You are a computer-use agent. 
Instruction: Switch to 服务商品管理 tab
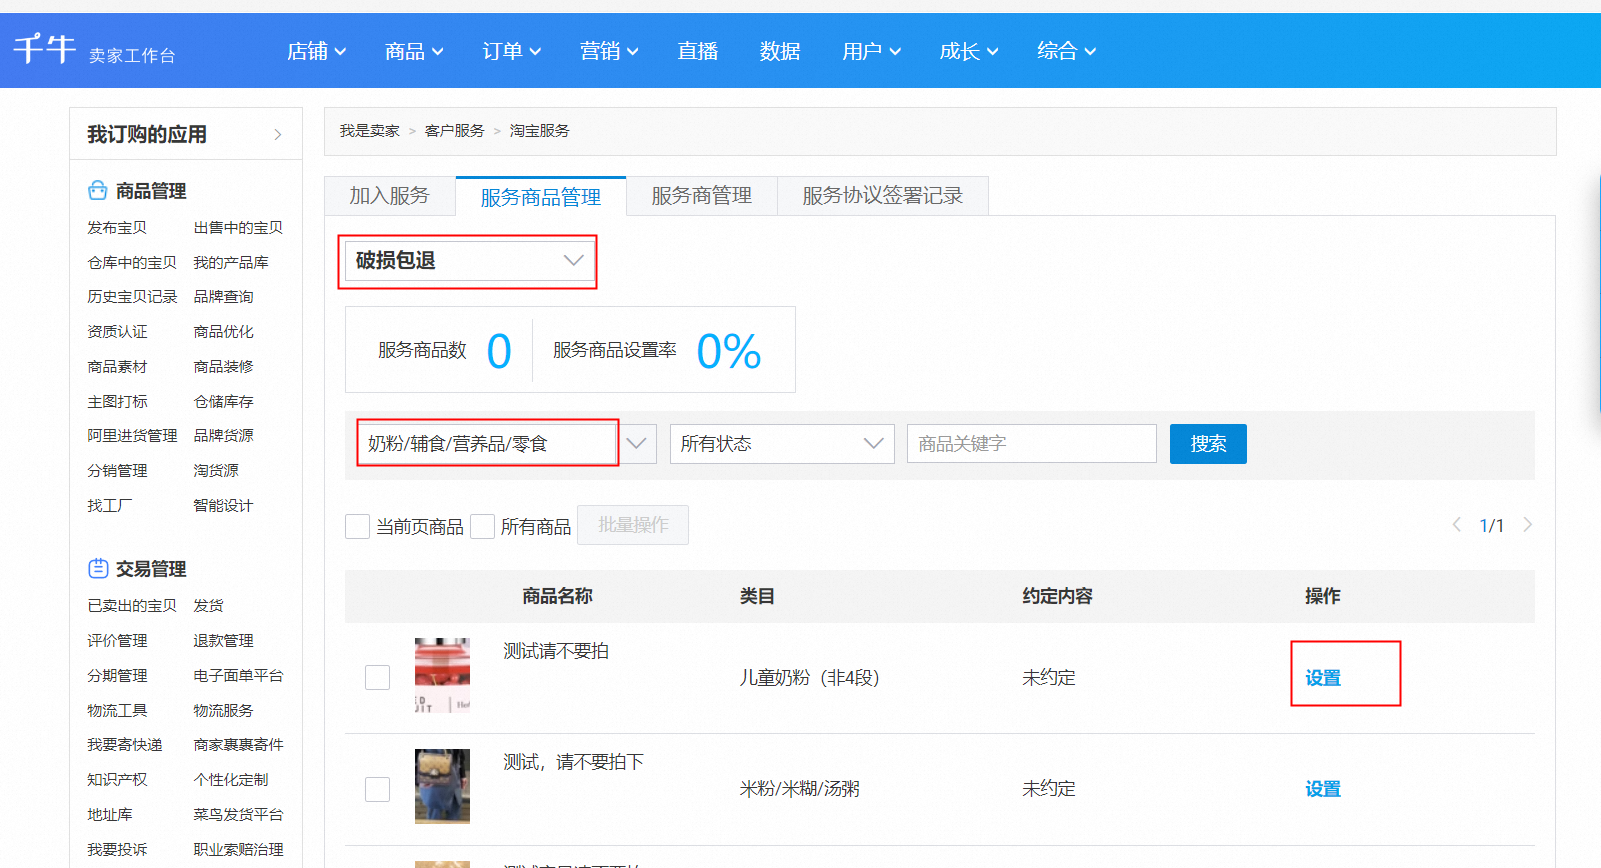tap(541, 197)
